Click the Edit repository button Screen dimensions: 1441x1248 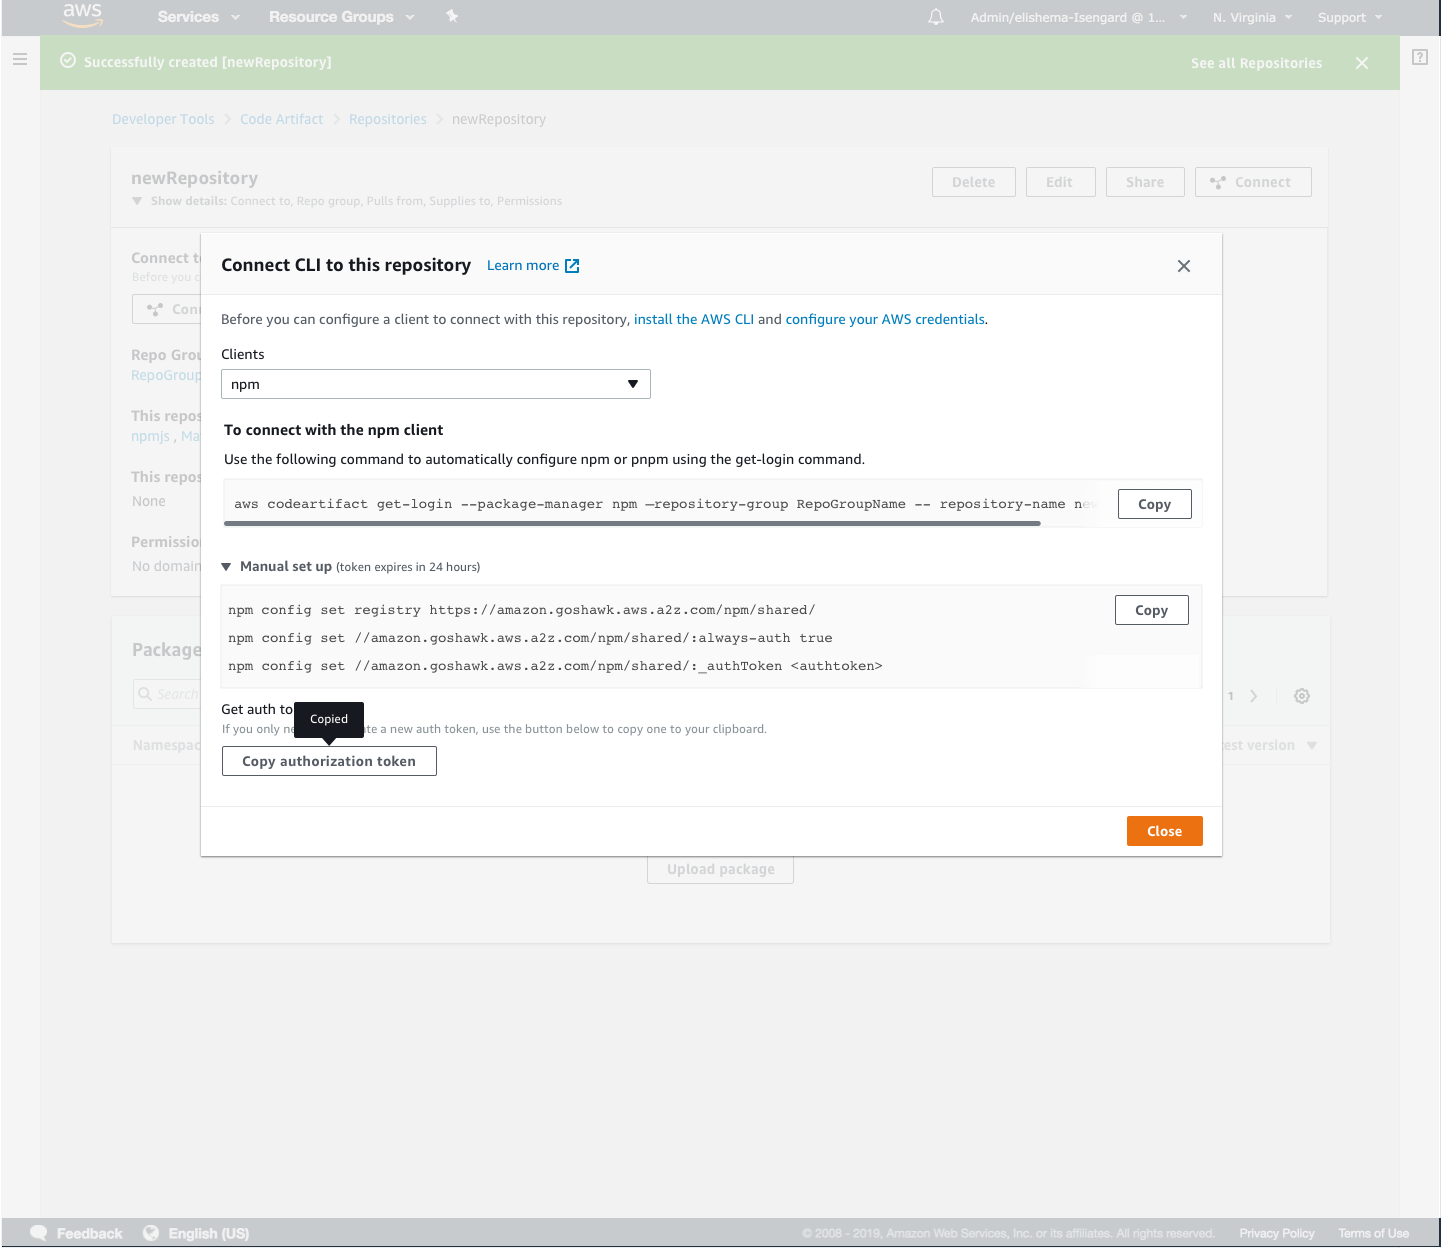click(x=1060, y=182)
